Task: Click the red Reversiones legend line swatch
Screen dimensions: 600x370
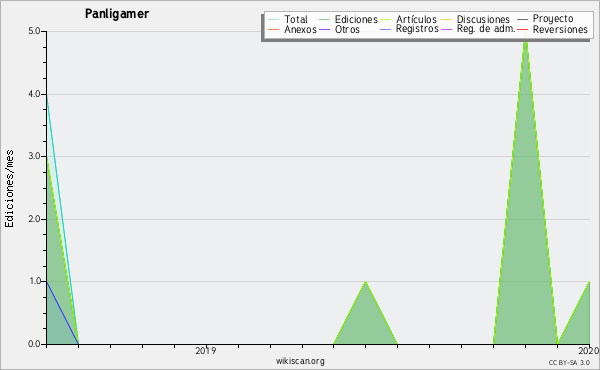Action: coord(522,29)
